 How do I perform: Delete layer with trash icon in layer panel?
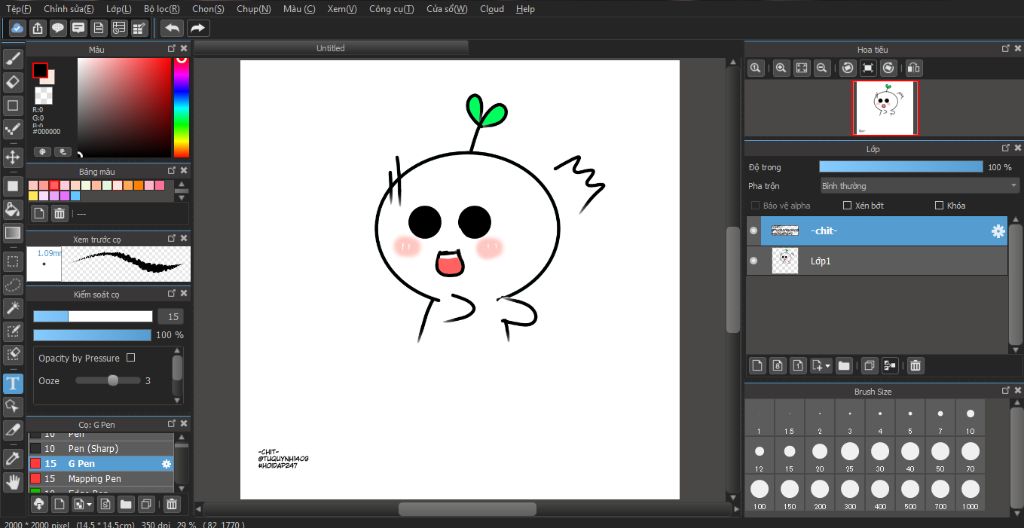click(915, 366)
